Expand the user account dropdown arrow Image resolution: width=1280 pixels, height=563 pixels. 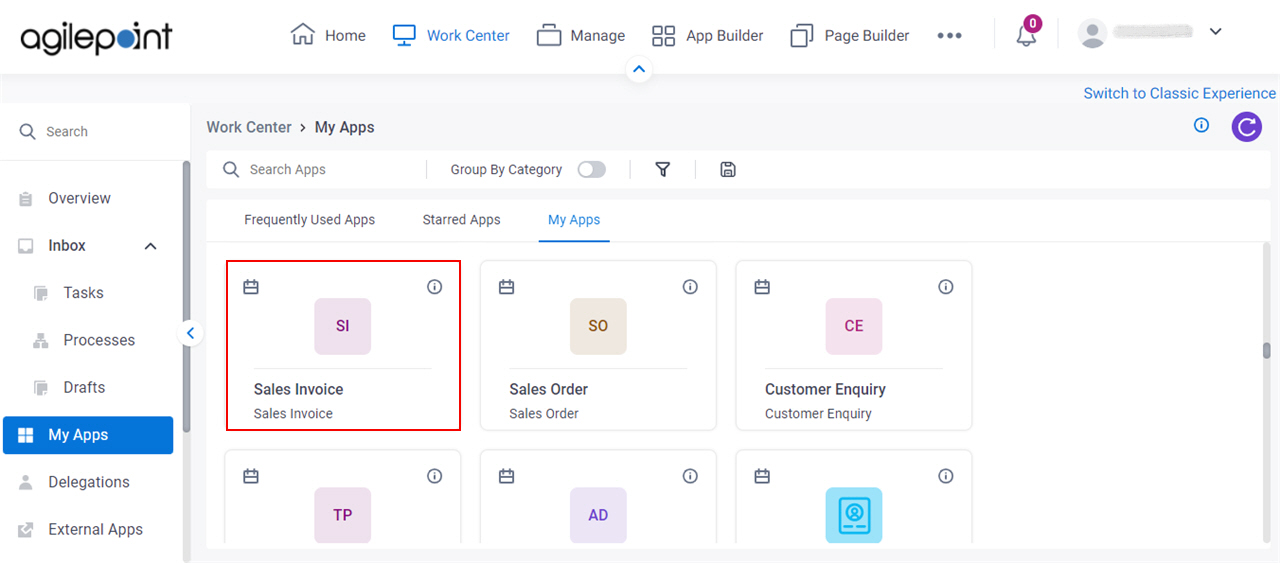click(1216, 32)
